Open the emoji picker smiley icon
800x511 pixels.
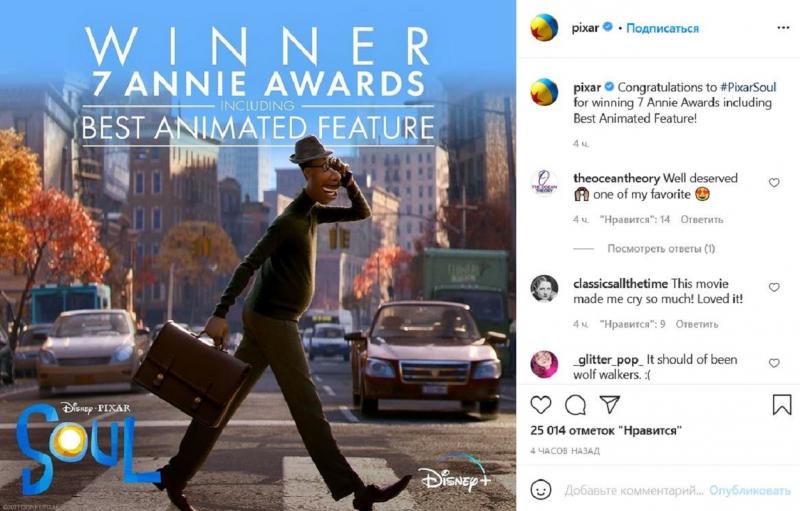click(541, 490)
